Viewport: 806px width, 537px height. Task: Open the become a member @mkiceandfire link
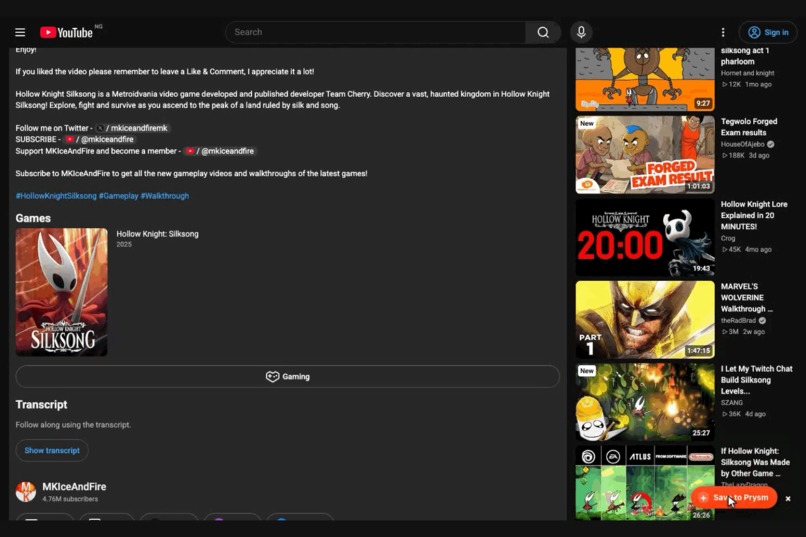219,151
